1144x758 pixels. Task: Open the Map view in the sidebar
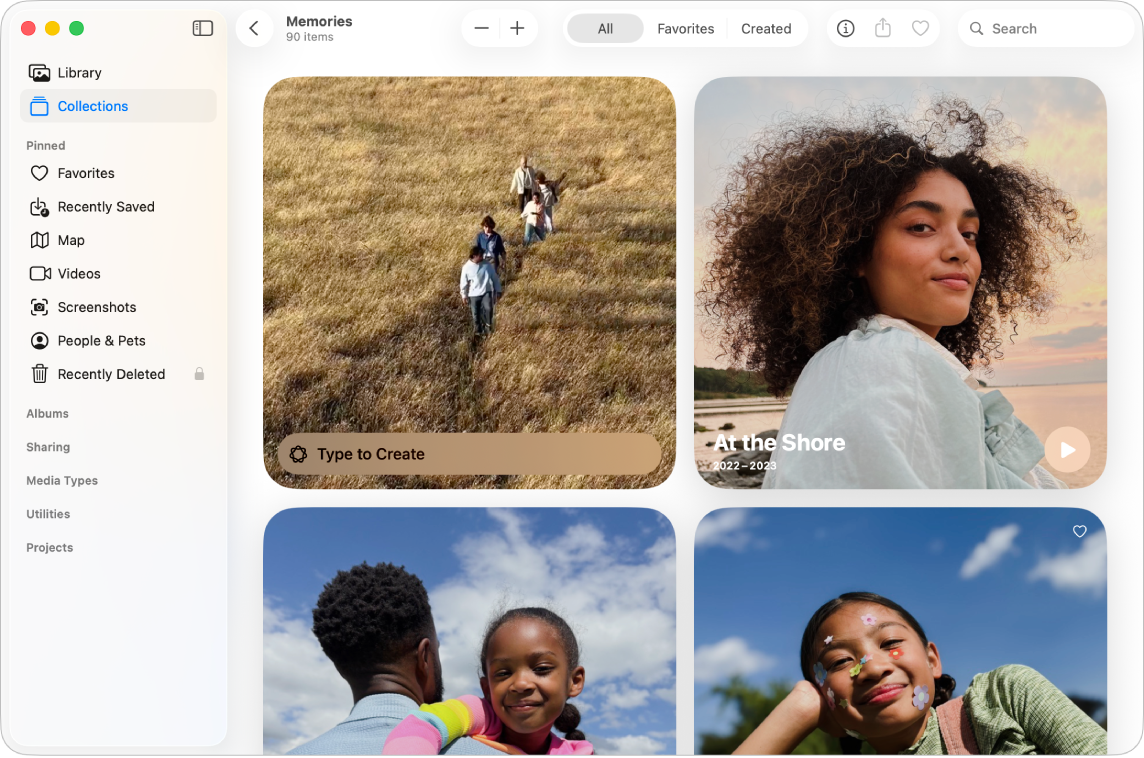(x=72, y=240)
